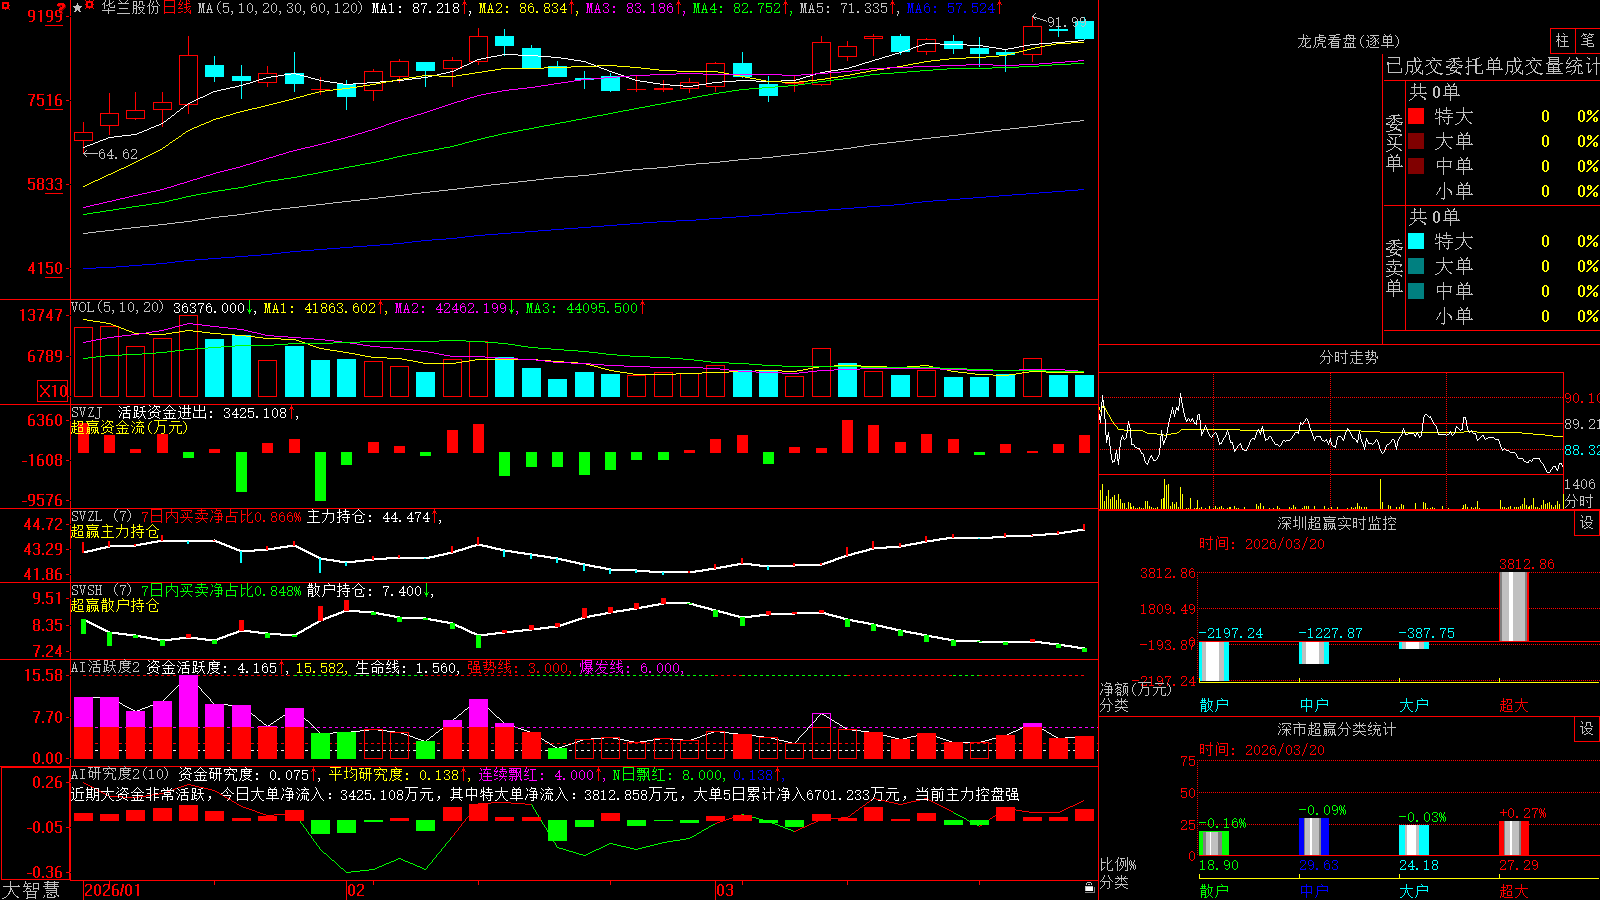Click the 64.62 low price annotation
Viewport: 1600px width, 900px height.
(117, 154)
